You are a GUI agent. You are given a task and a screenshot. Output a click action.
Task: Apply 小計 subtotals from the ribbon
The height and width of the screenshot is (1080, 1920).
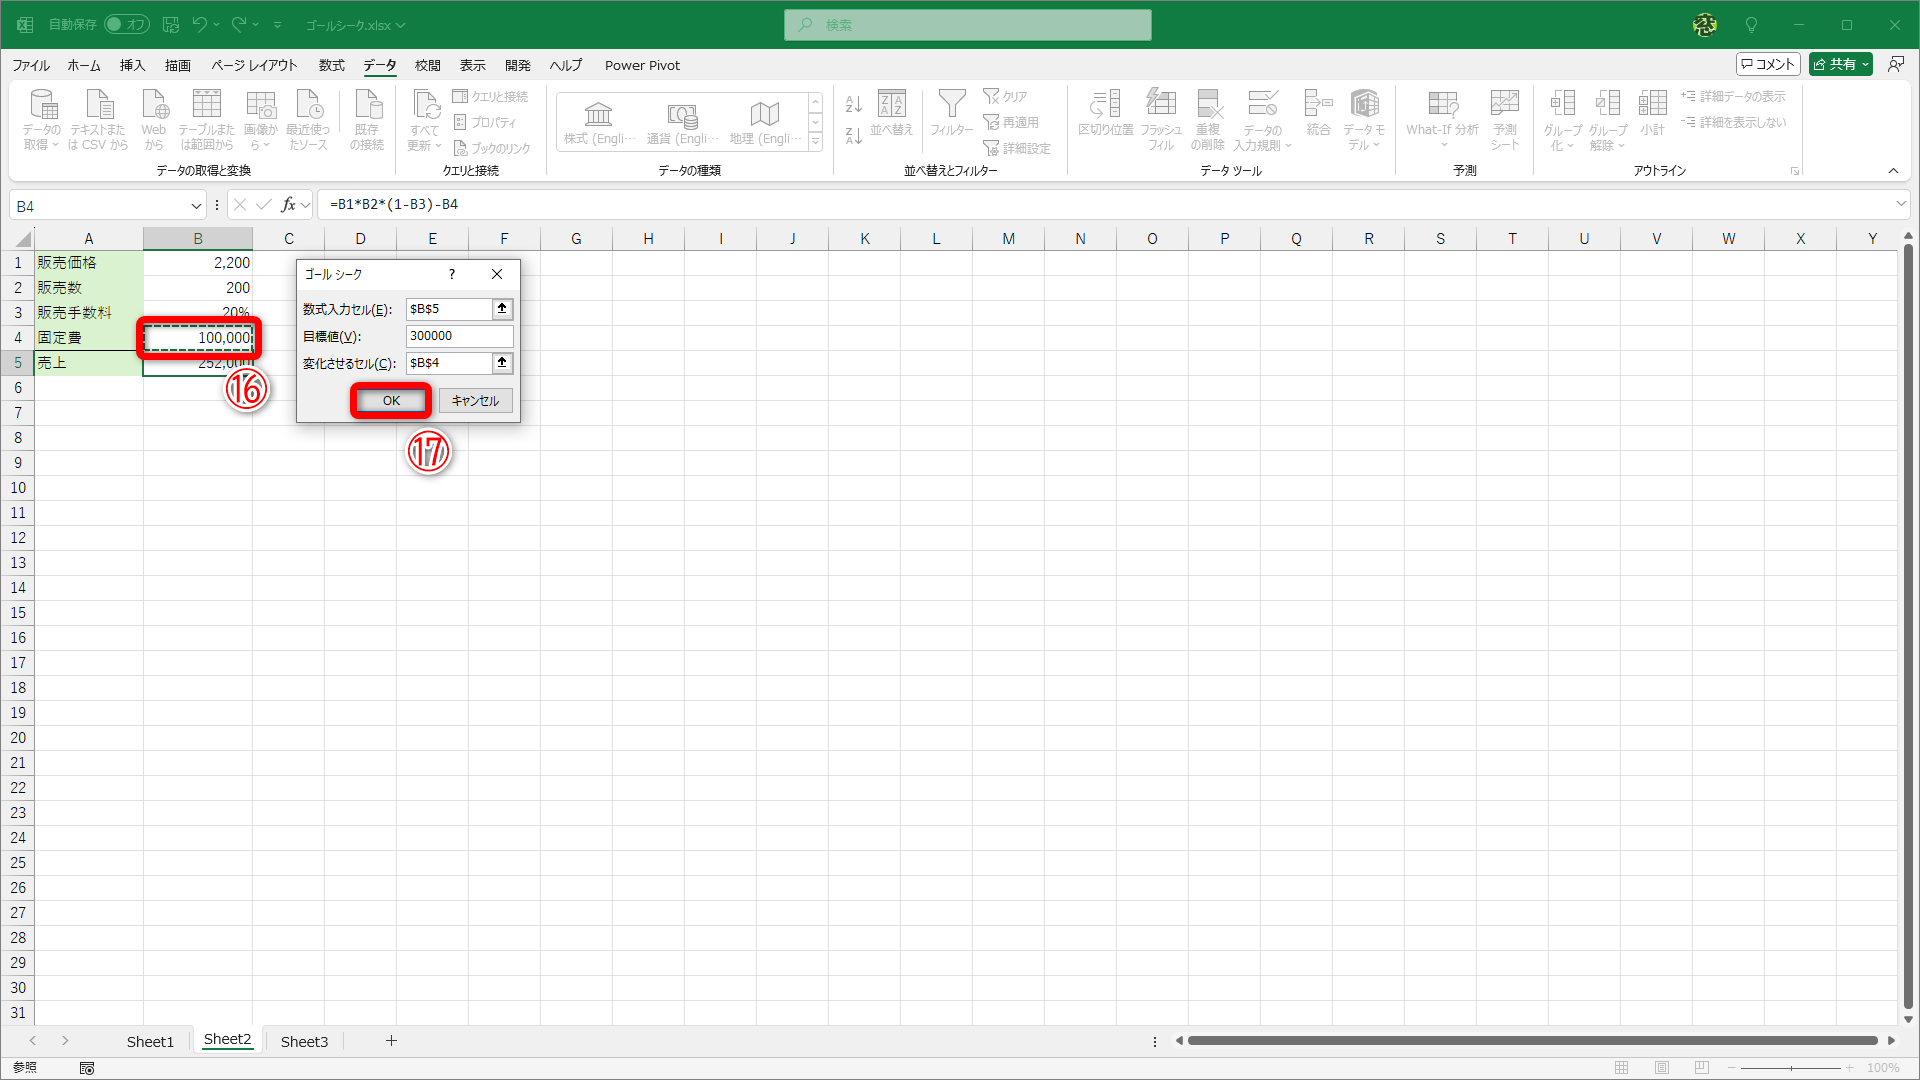[x=1652, y=118]
